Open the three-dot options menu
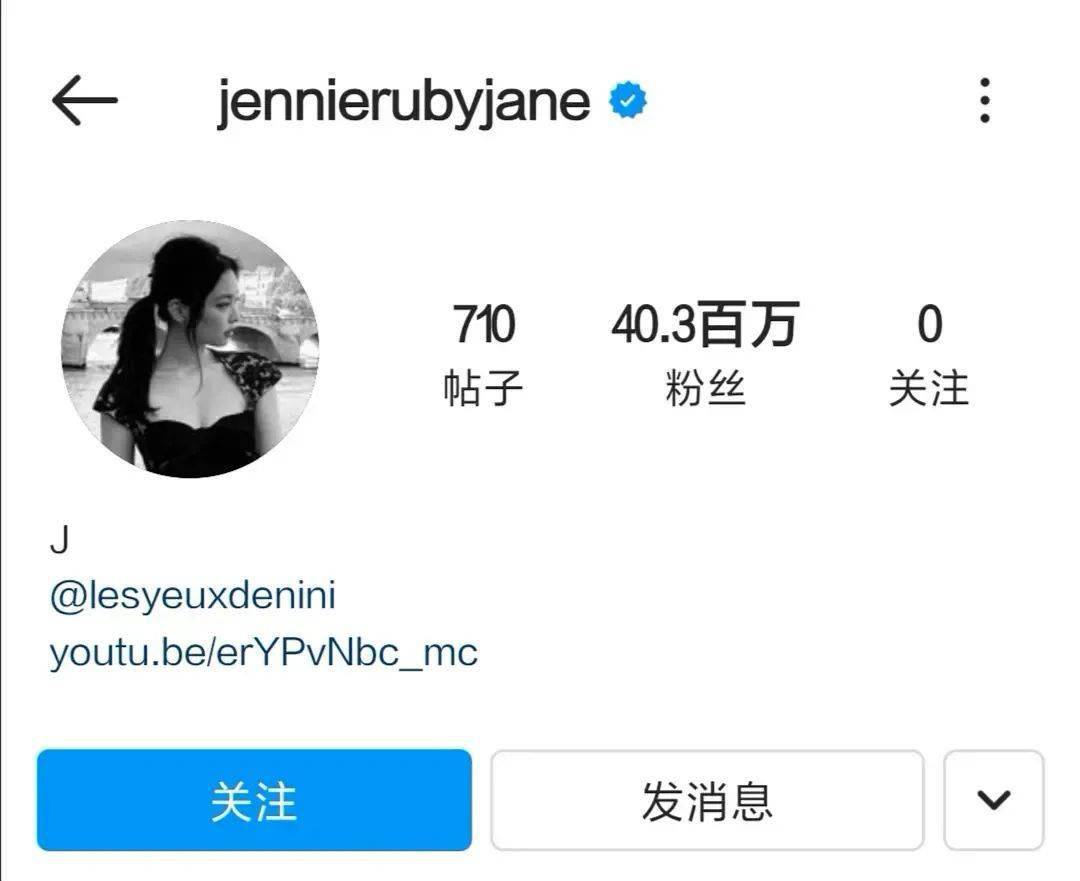This screenshot has height=881, width=1080. pyautogui.click(x=985, y=101)
